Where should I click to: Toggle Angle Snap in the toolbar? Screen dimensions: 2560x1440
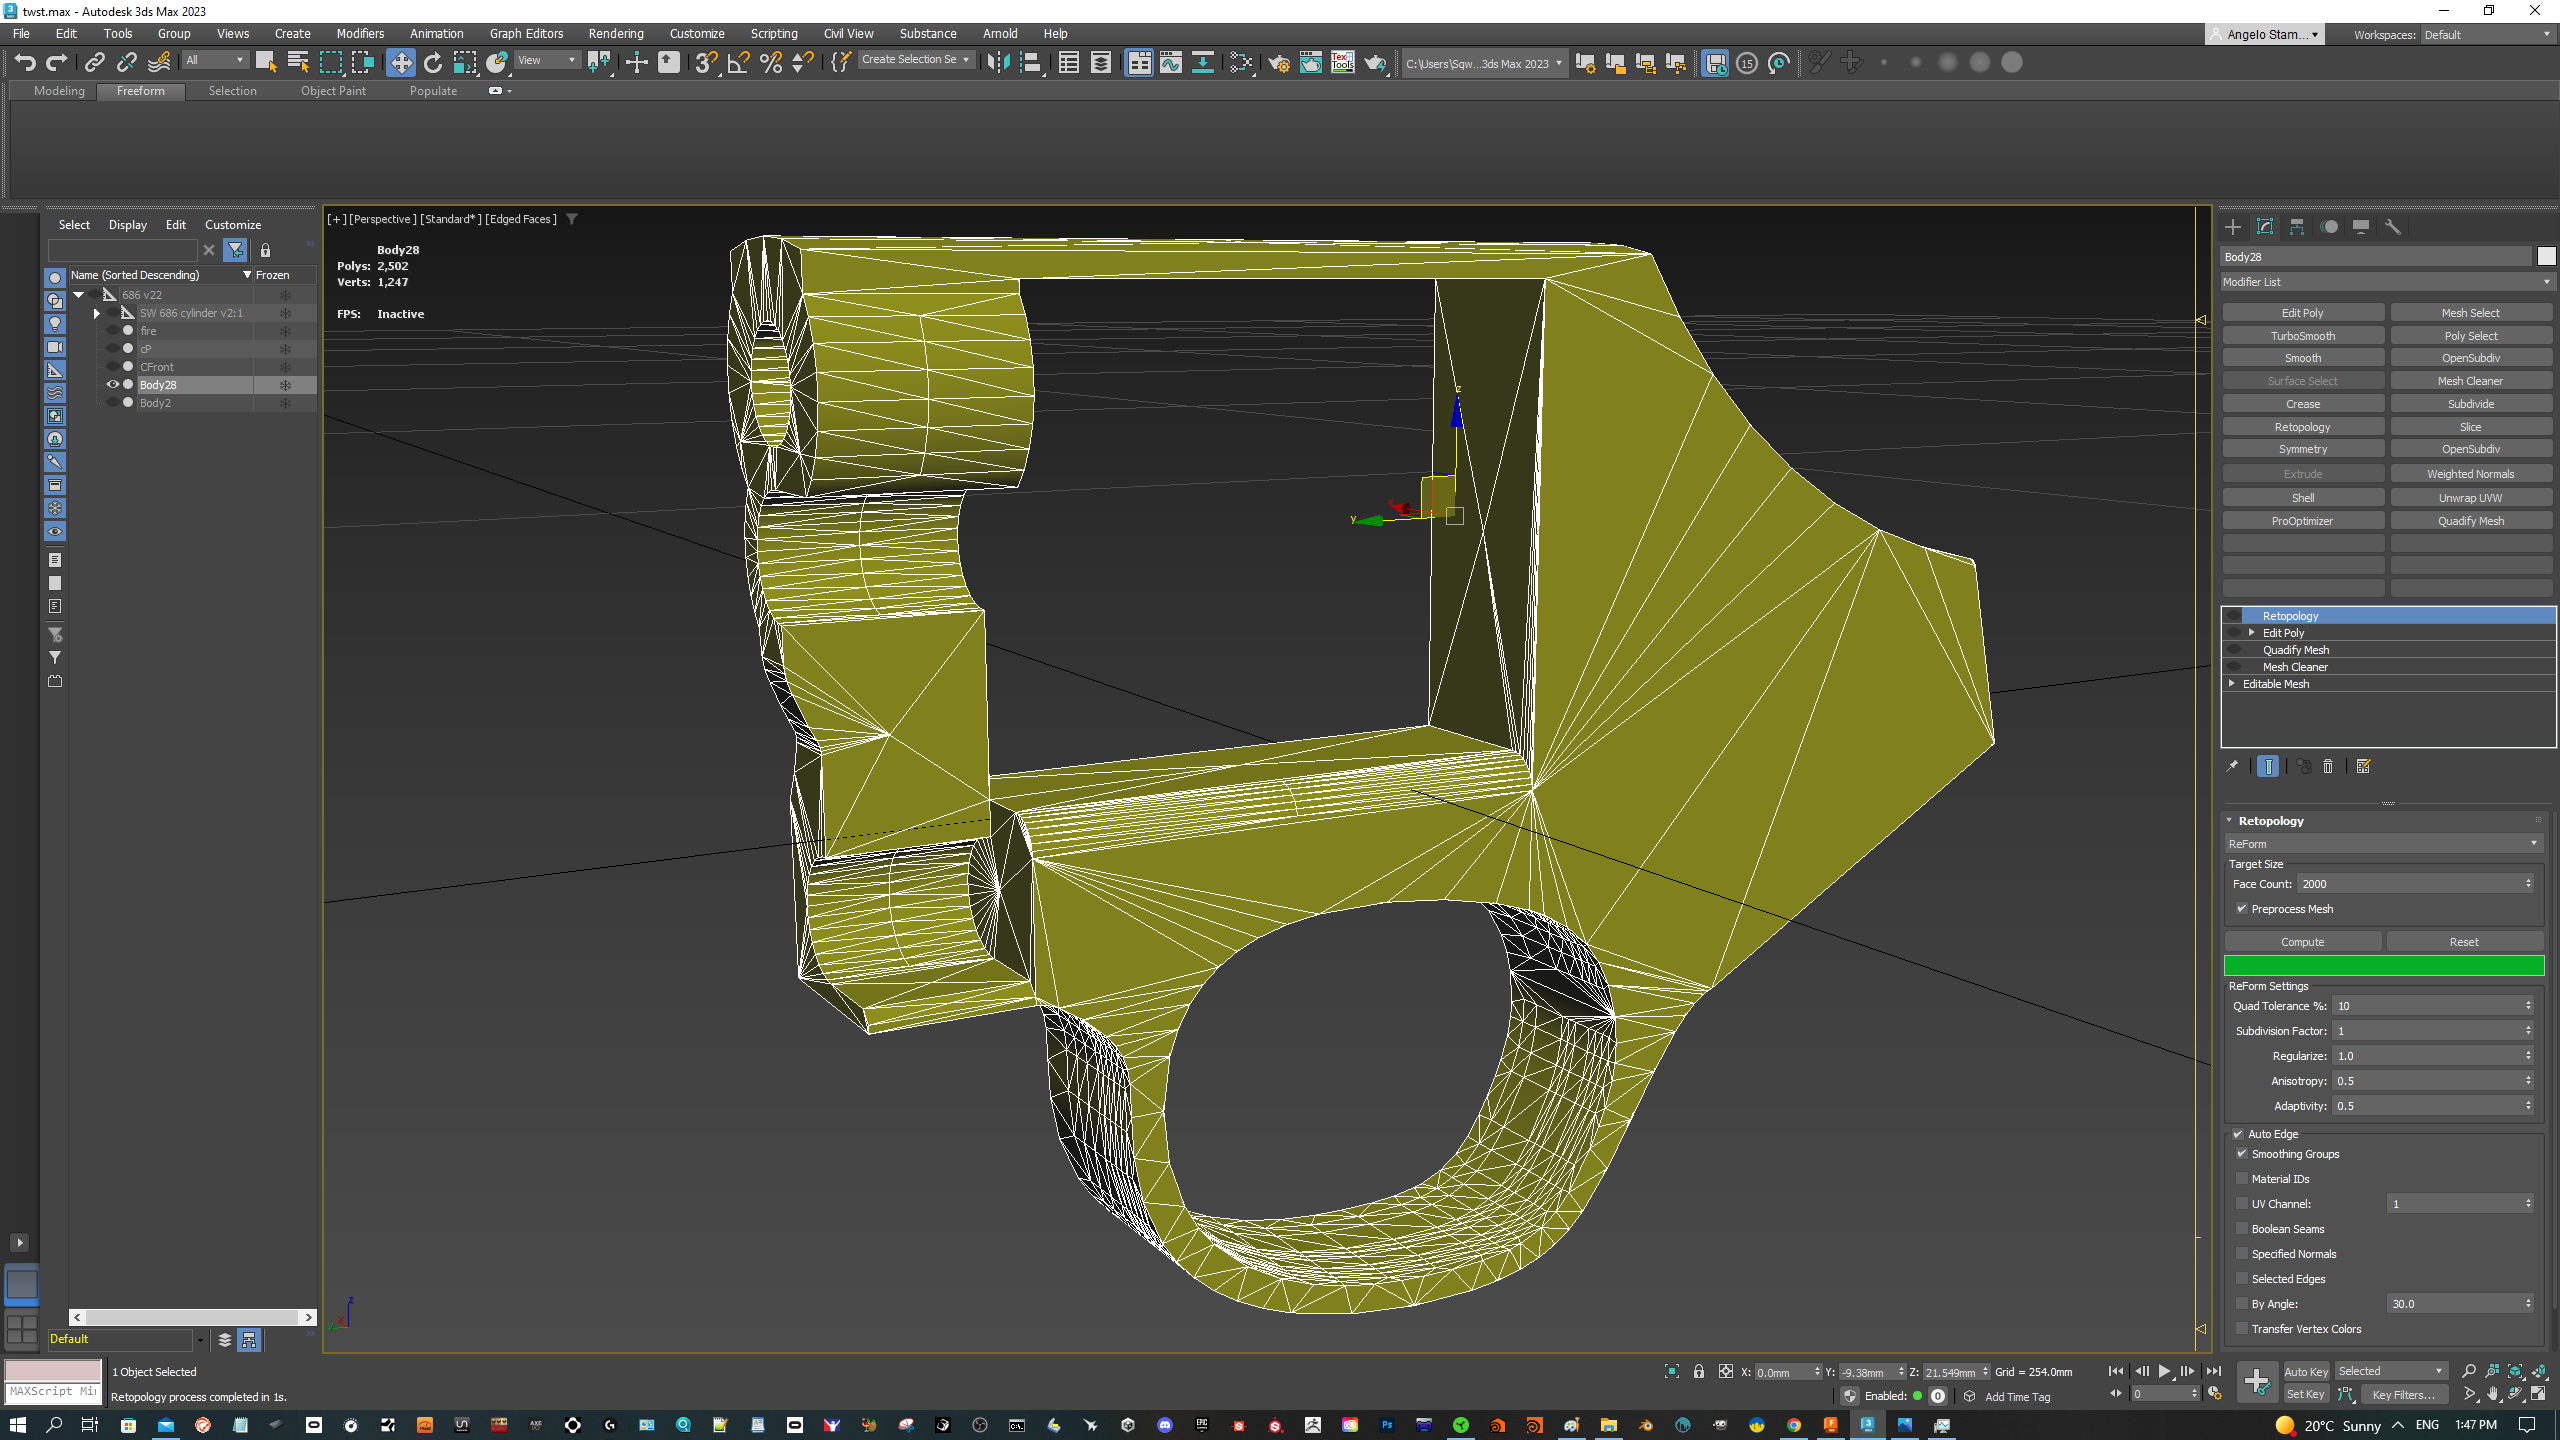pos(739,62)
